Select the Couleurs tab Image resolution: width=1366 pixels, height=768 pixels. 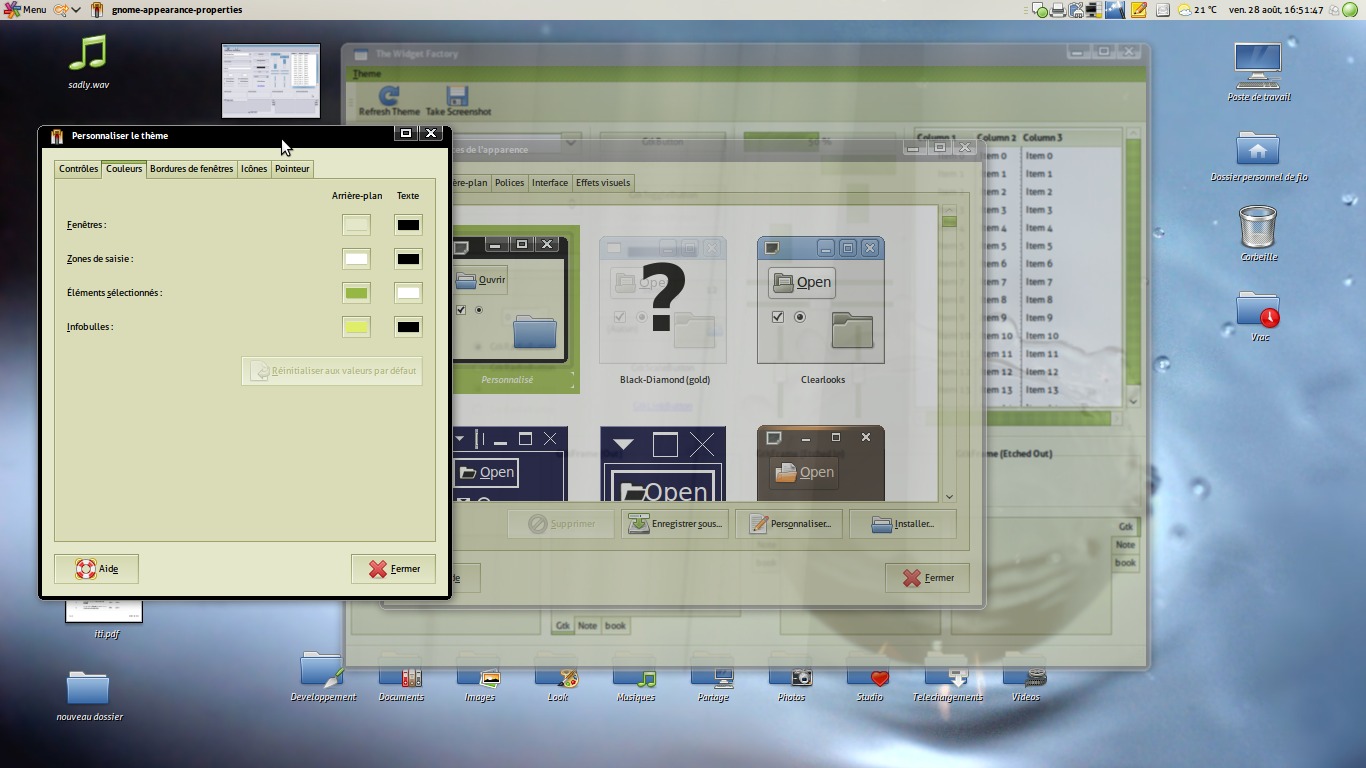[x=124, y=169]
